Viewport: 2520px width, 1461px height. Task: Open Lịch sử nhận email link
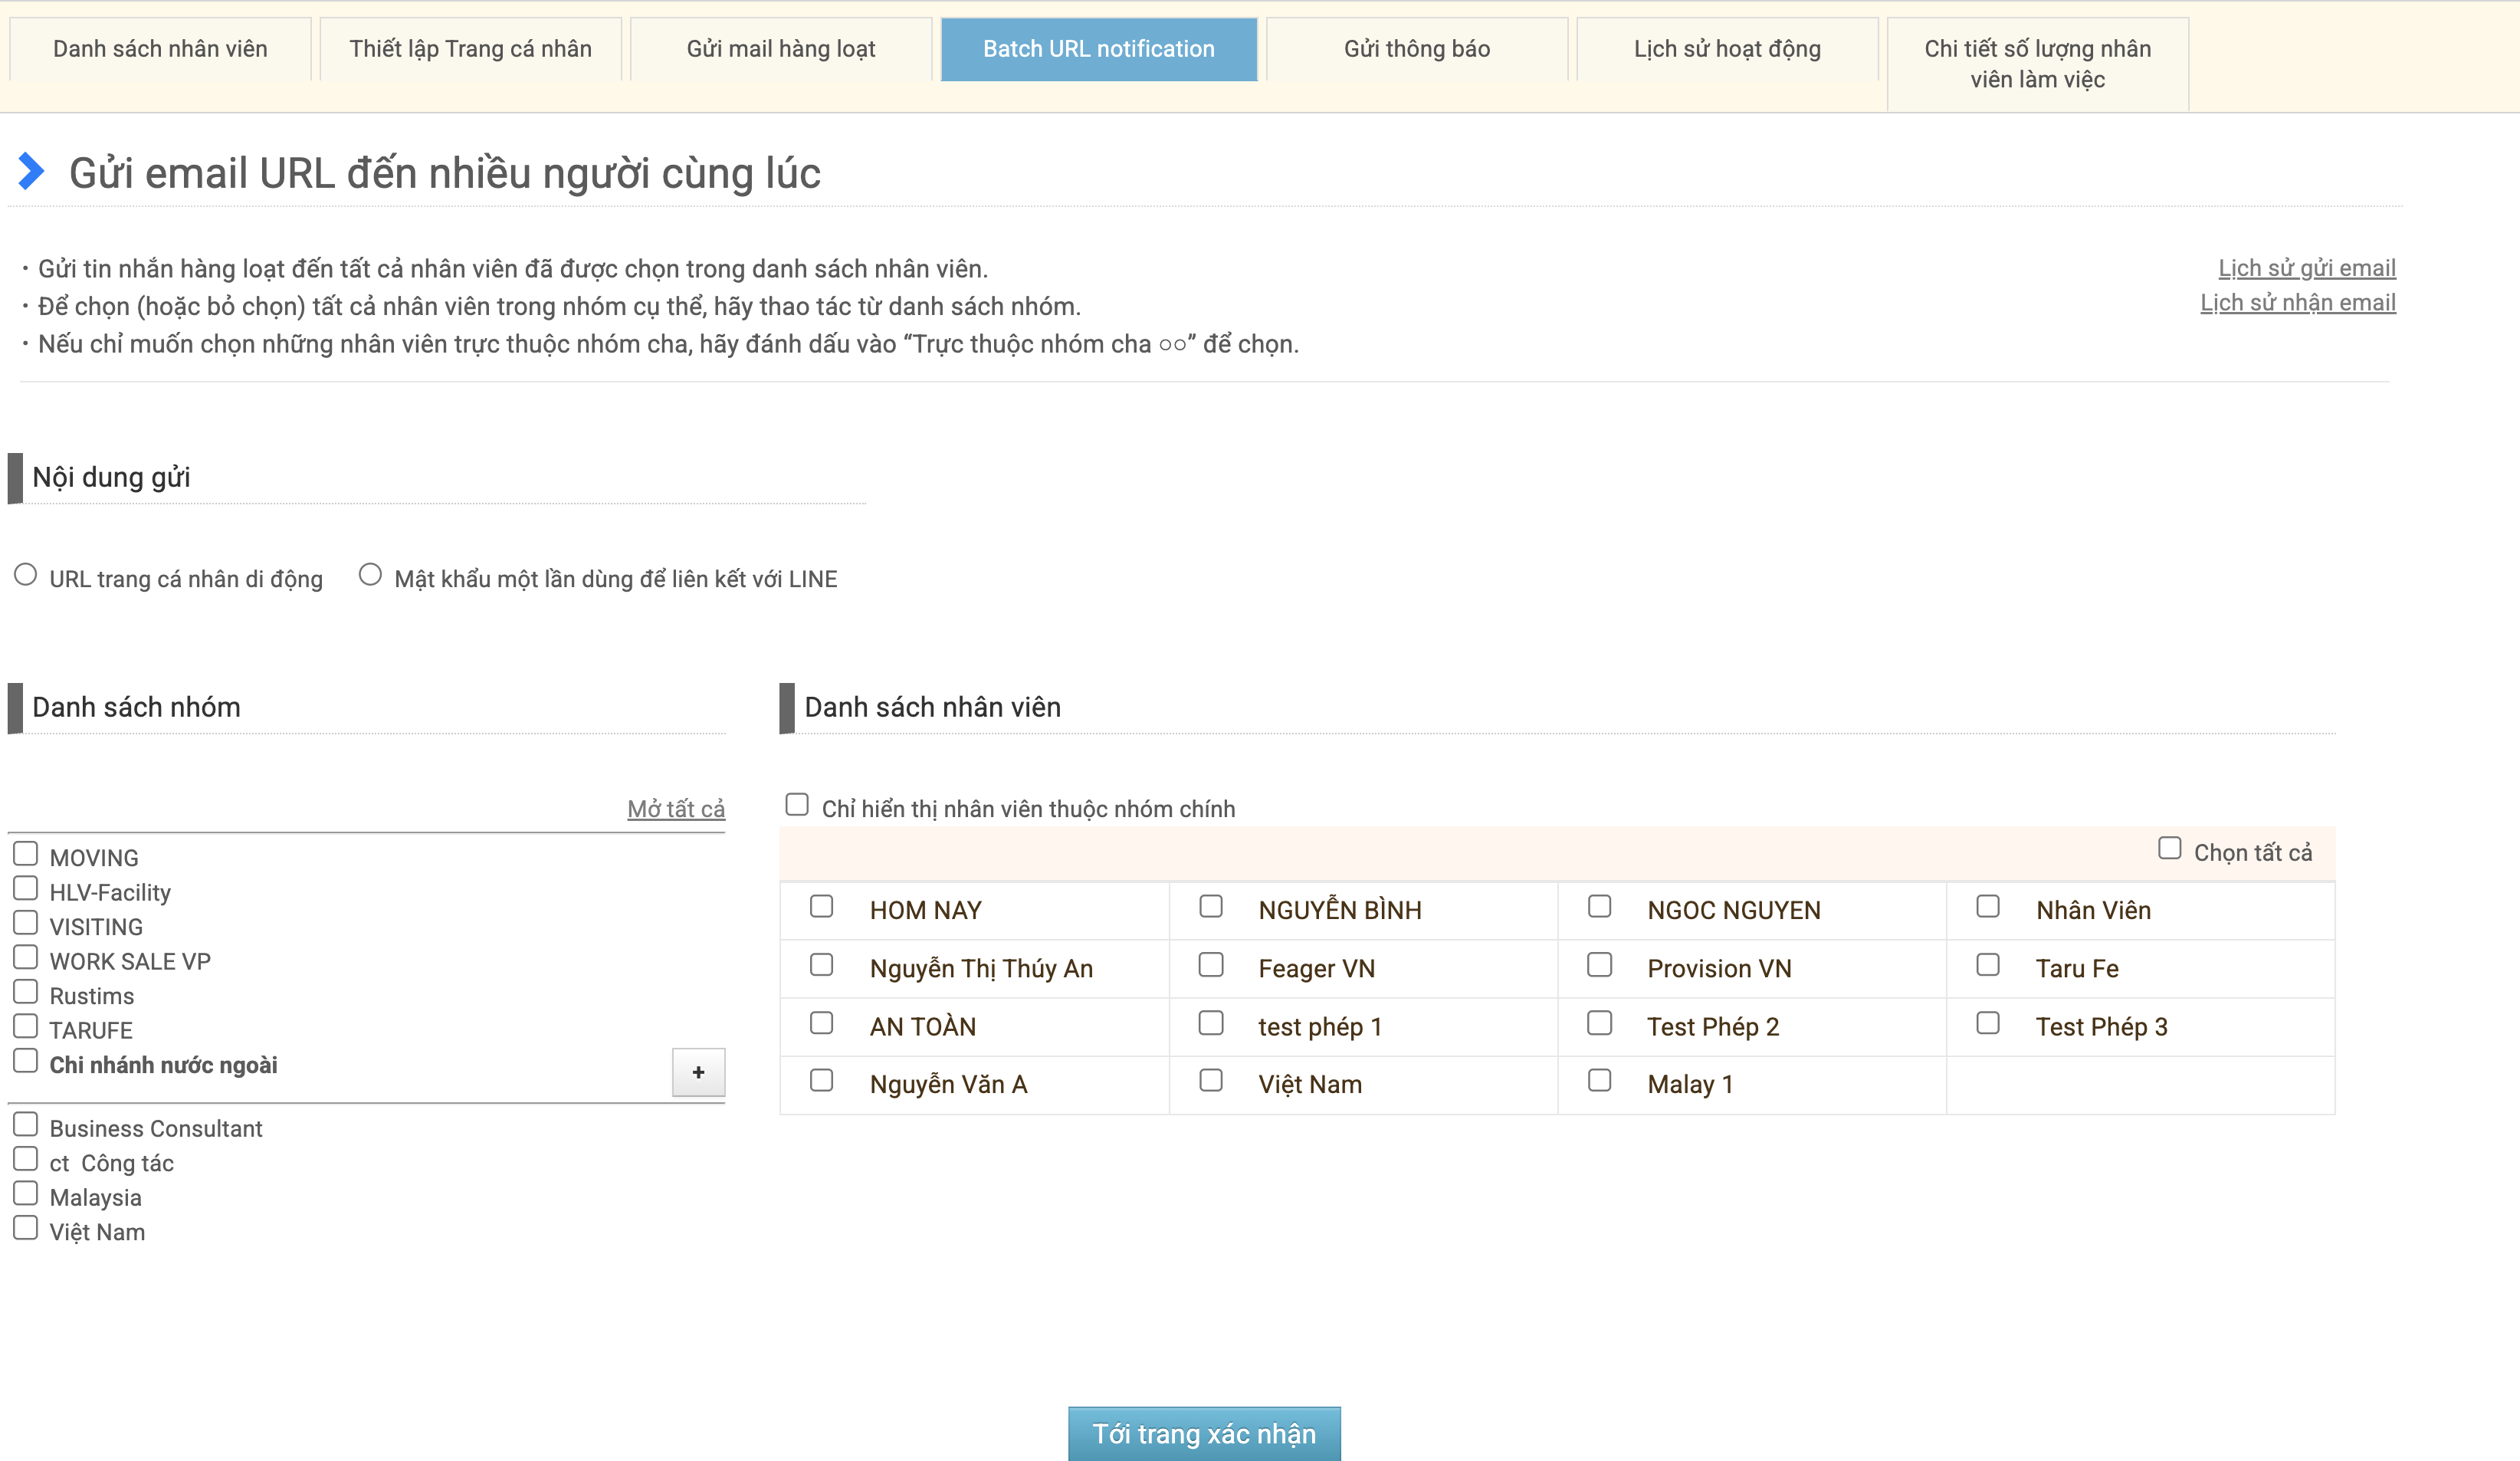[2297, 303]
